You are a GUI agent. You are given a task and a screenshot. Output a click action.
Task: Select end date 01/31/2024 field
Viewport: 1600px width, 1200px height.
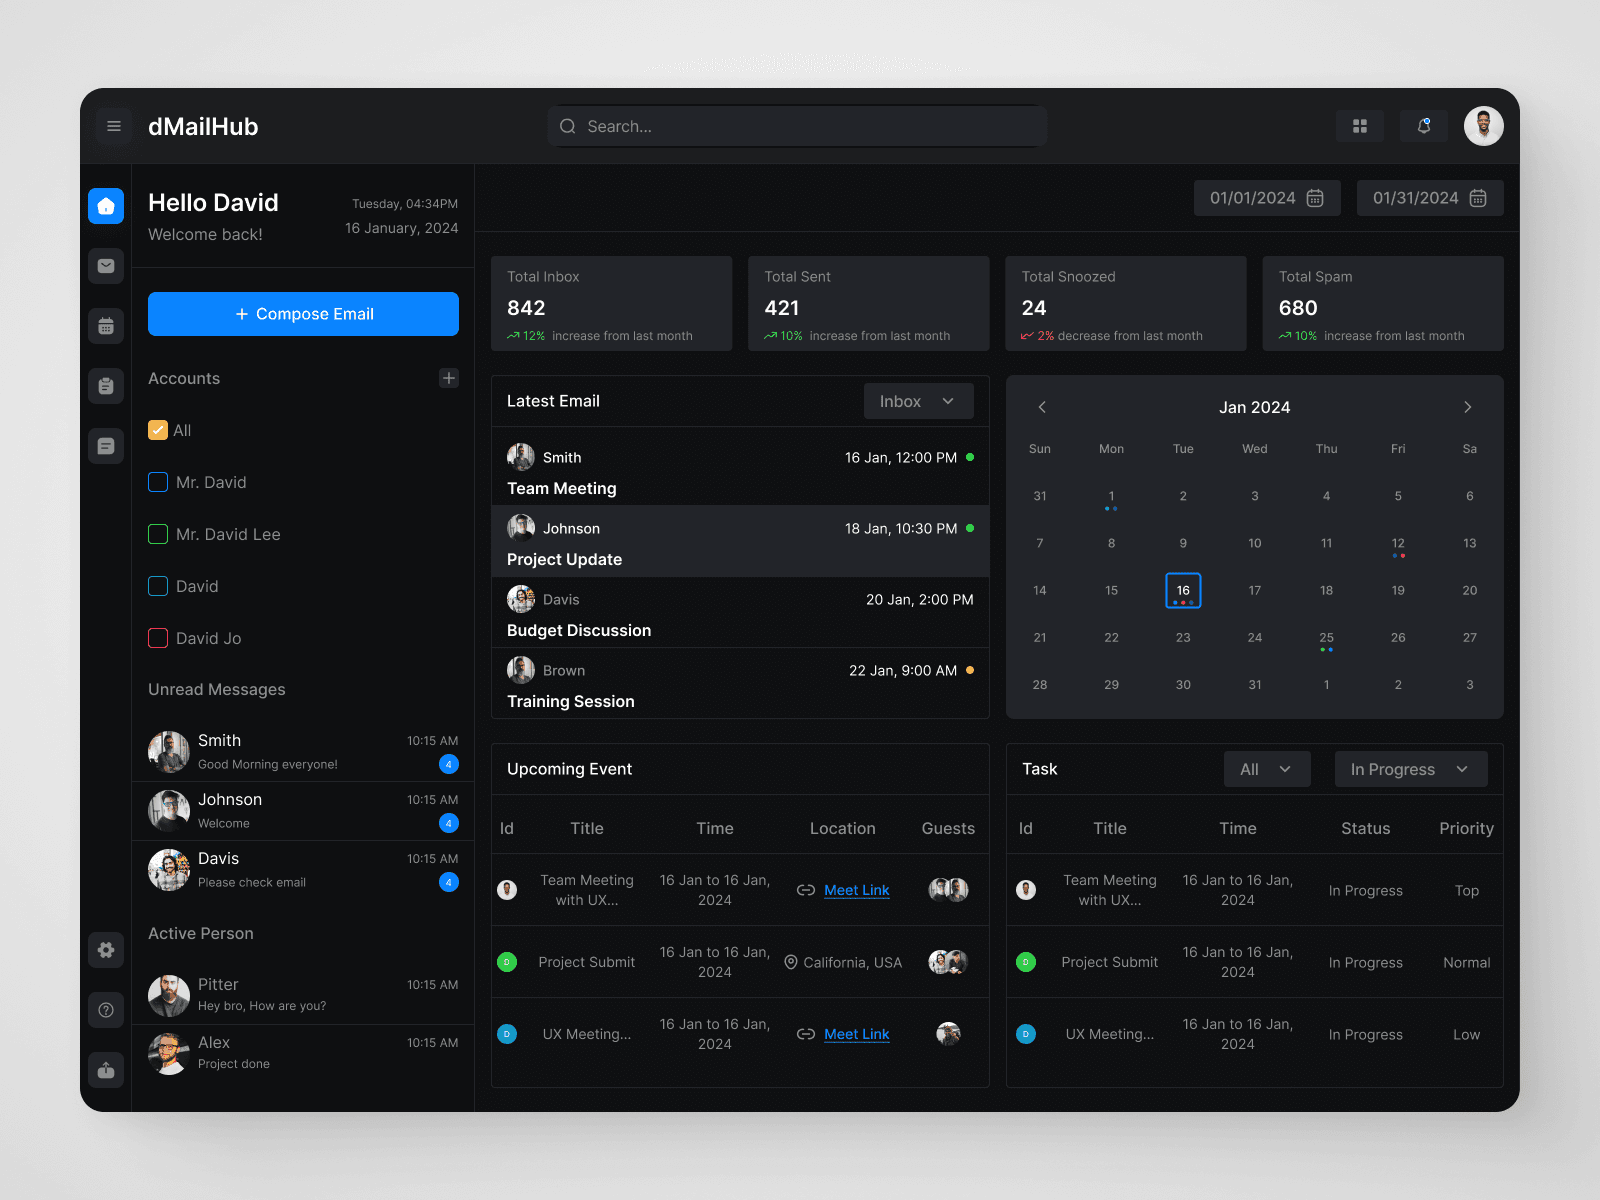[1430, 198]
